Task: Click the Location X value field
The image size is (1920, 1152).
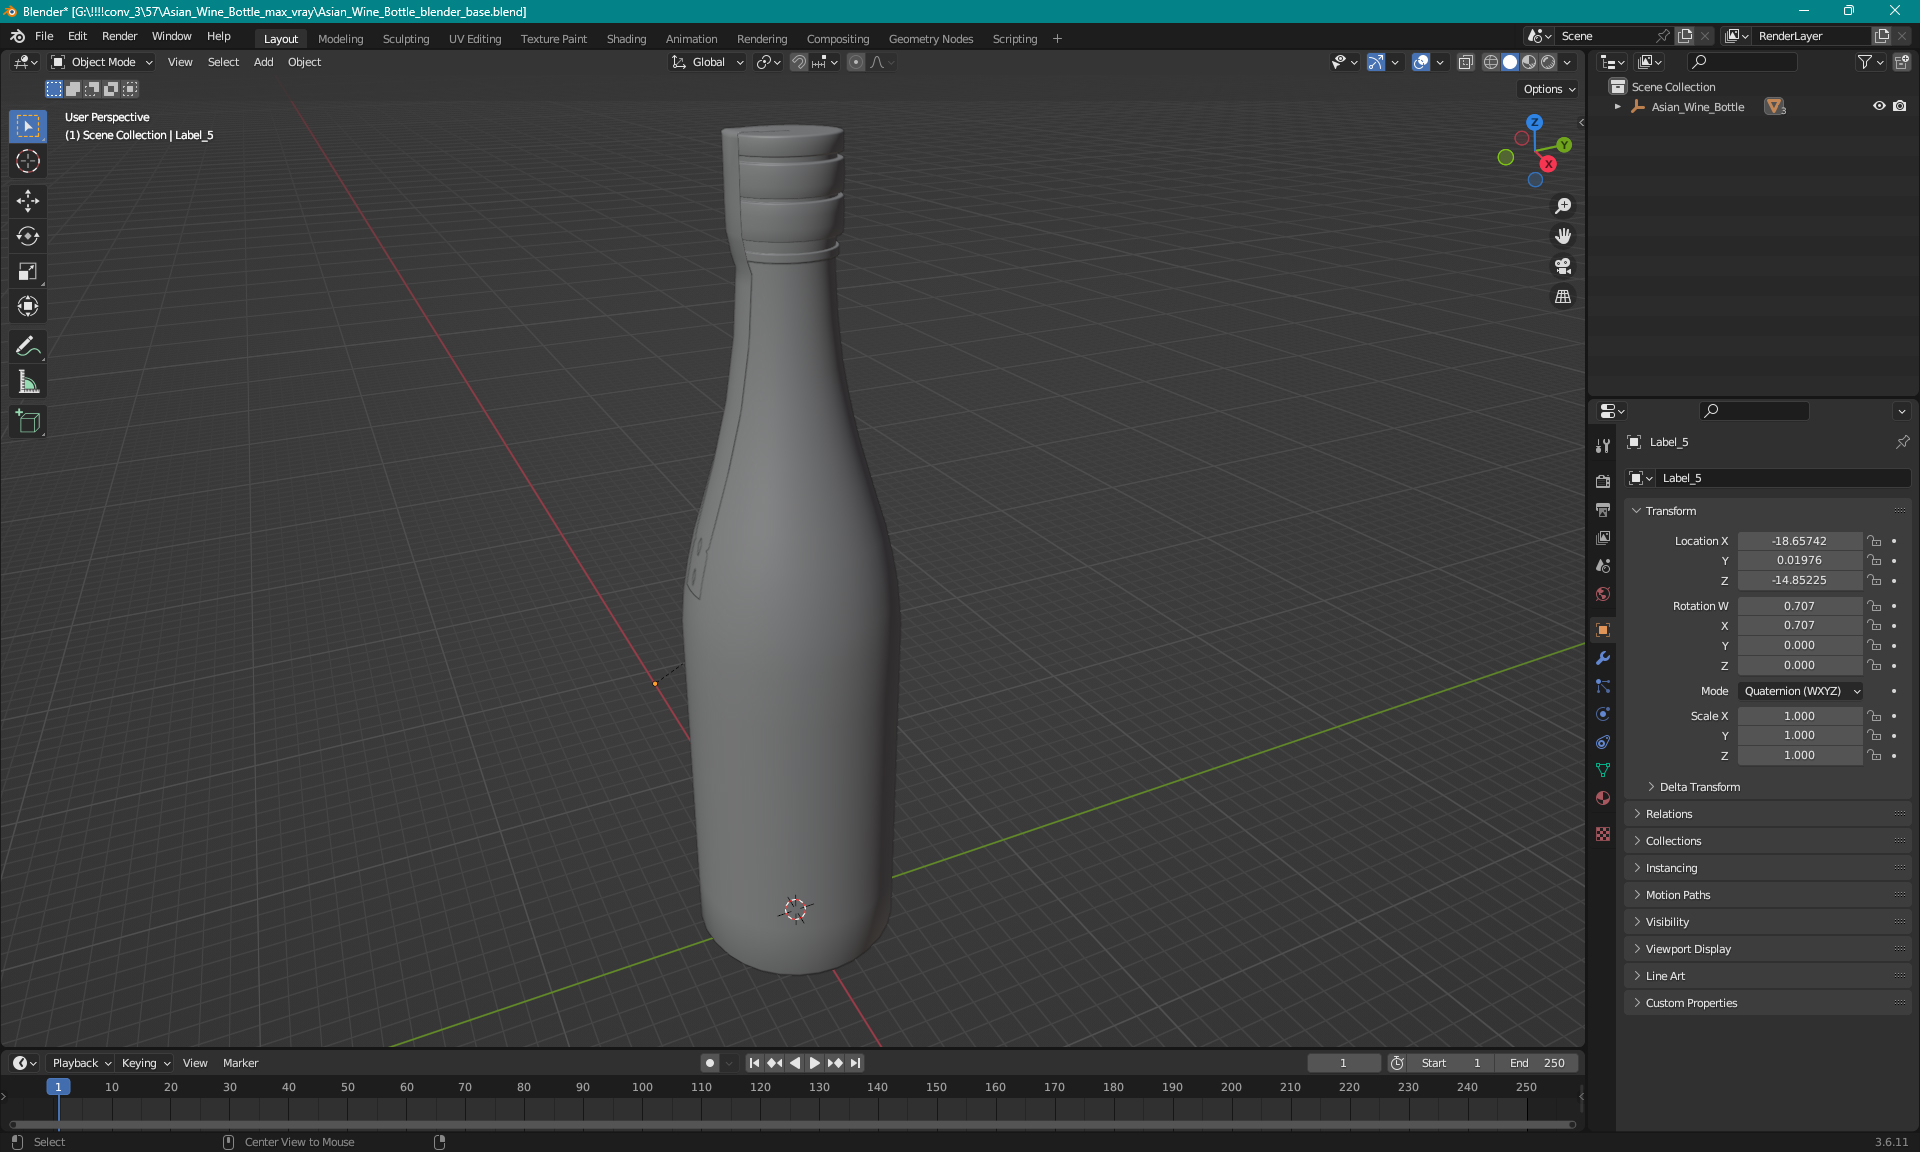Action: [1799, 541]
